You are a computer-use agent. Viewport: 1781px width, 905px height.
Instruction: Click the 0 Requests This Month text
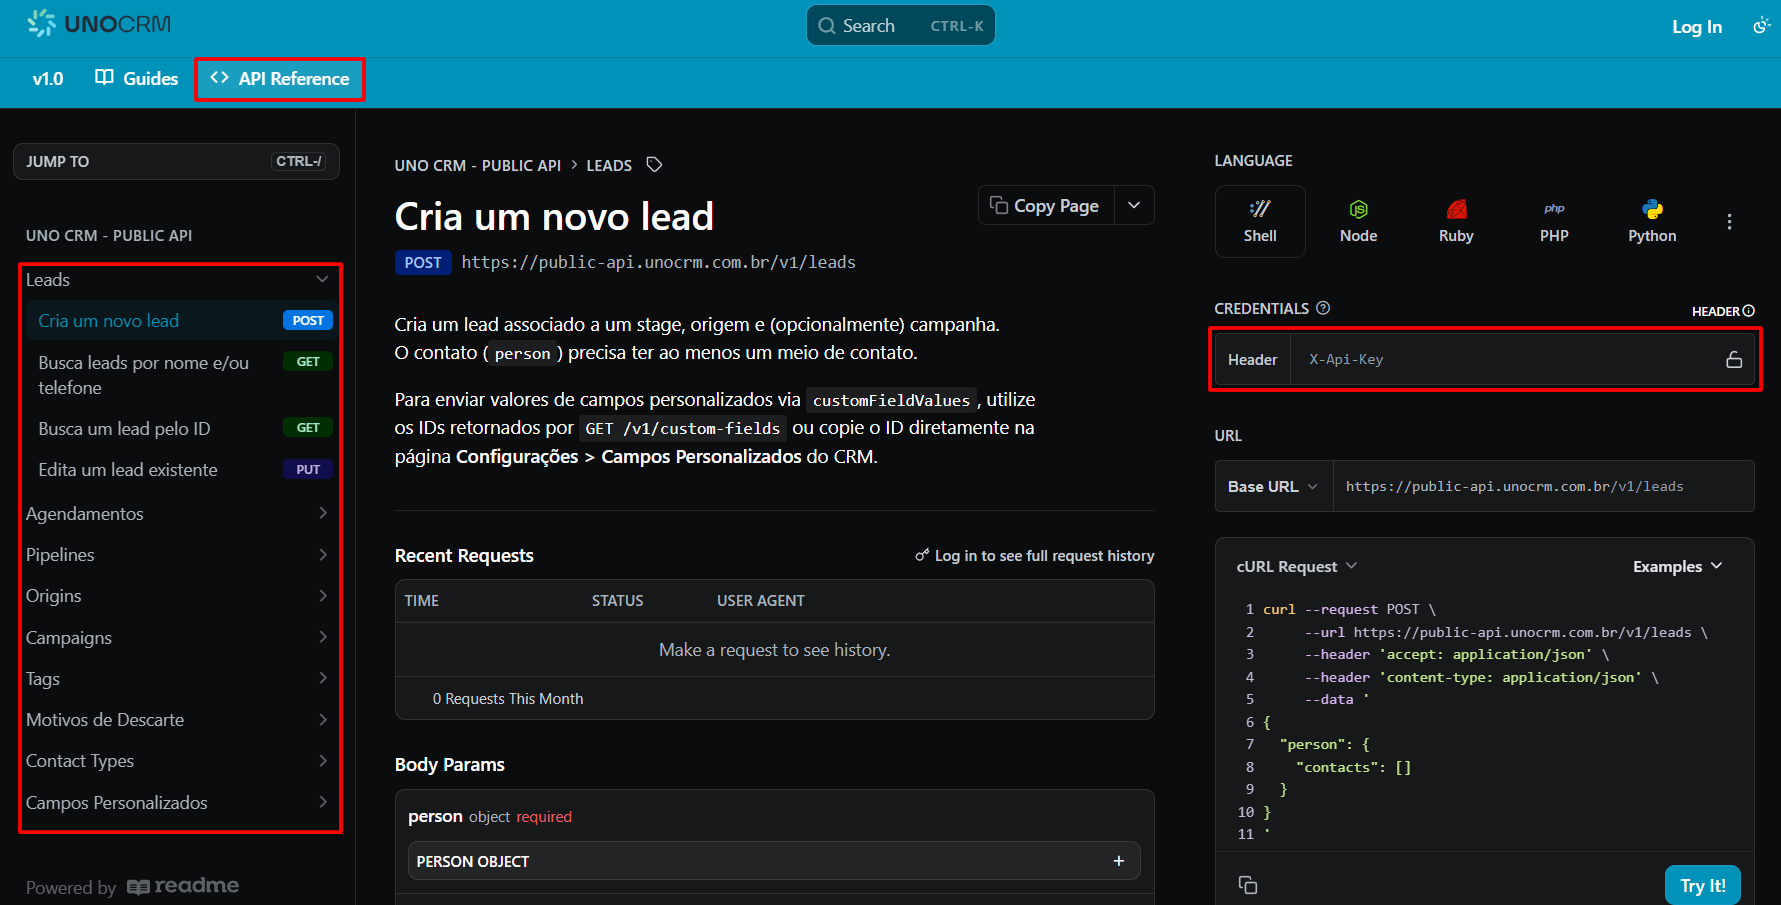pyautogui.click(x=508, y=699)
